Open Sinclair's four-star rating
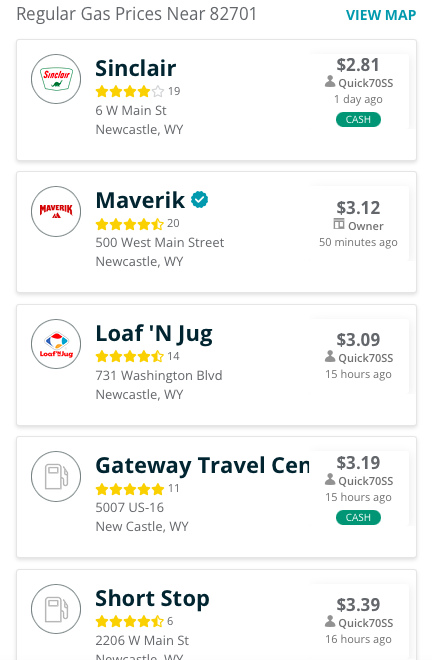 (130, 91)
